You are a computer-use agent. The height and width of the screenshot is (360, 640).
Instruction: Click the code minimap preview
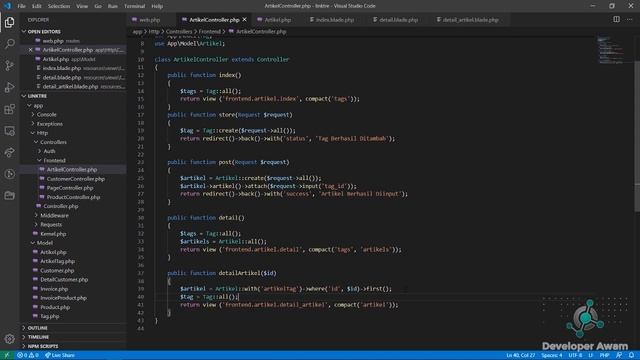(x=611, y=50)
